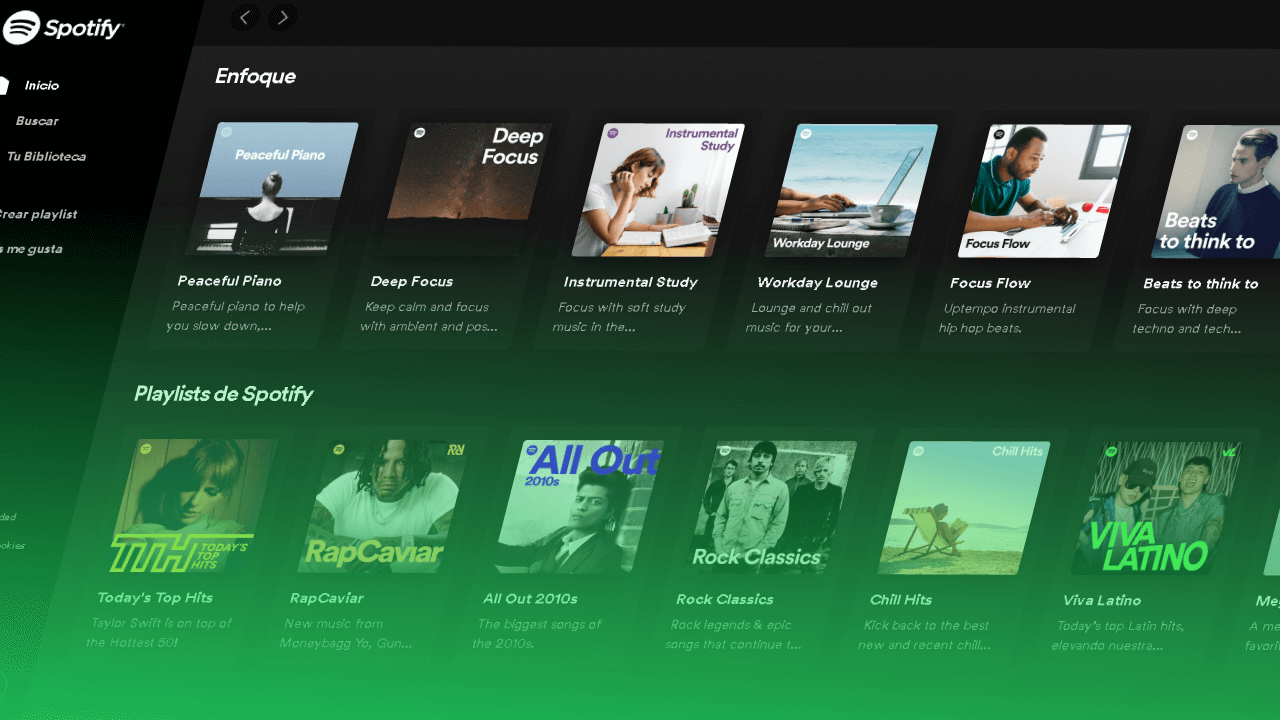Screen dimensions: 1280x720
Task: Click description 'Focus with soft study music in the'
Action: click(620, 317)
